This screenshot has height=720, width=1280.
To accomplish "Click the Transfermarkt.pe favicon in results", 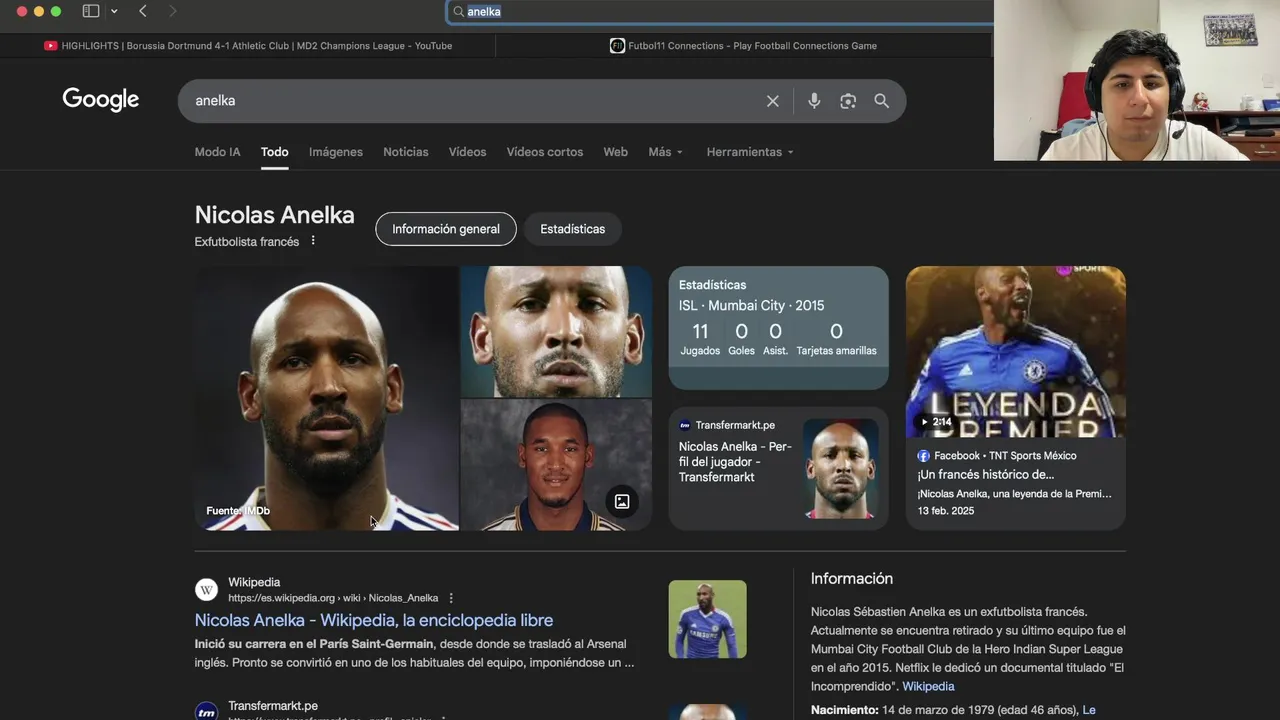I will point(207,712).
